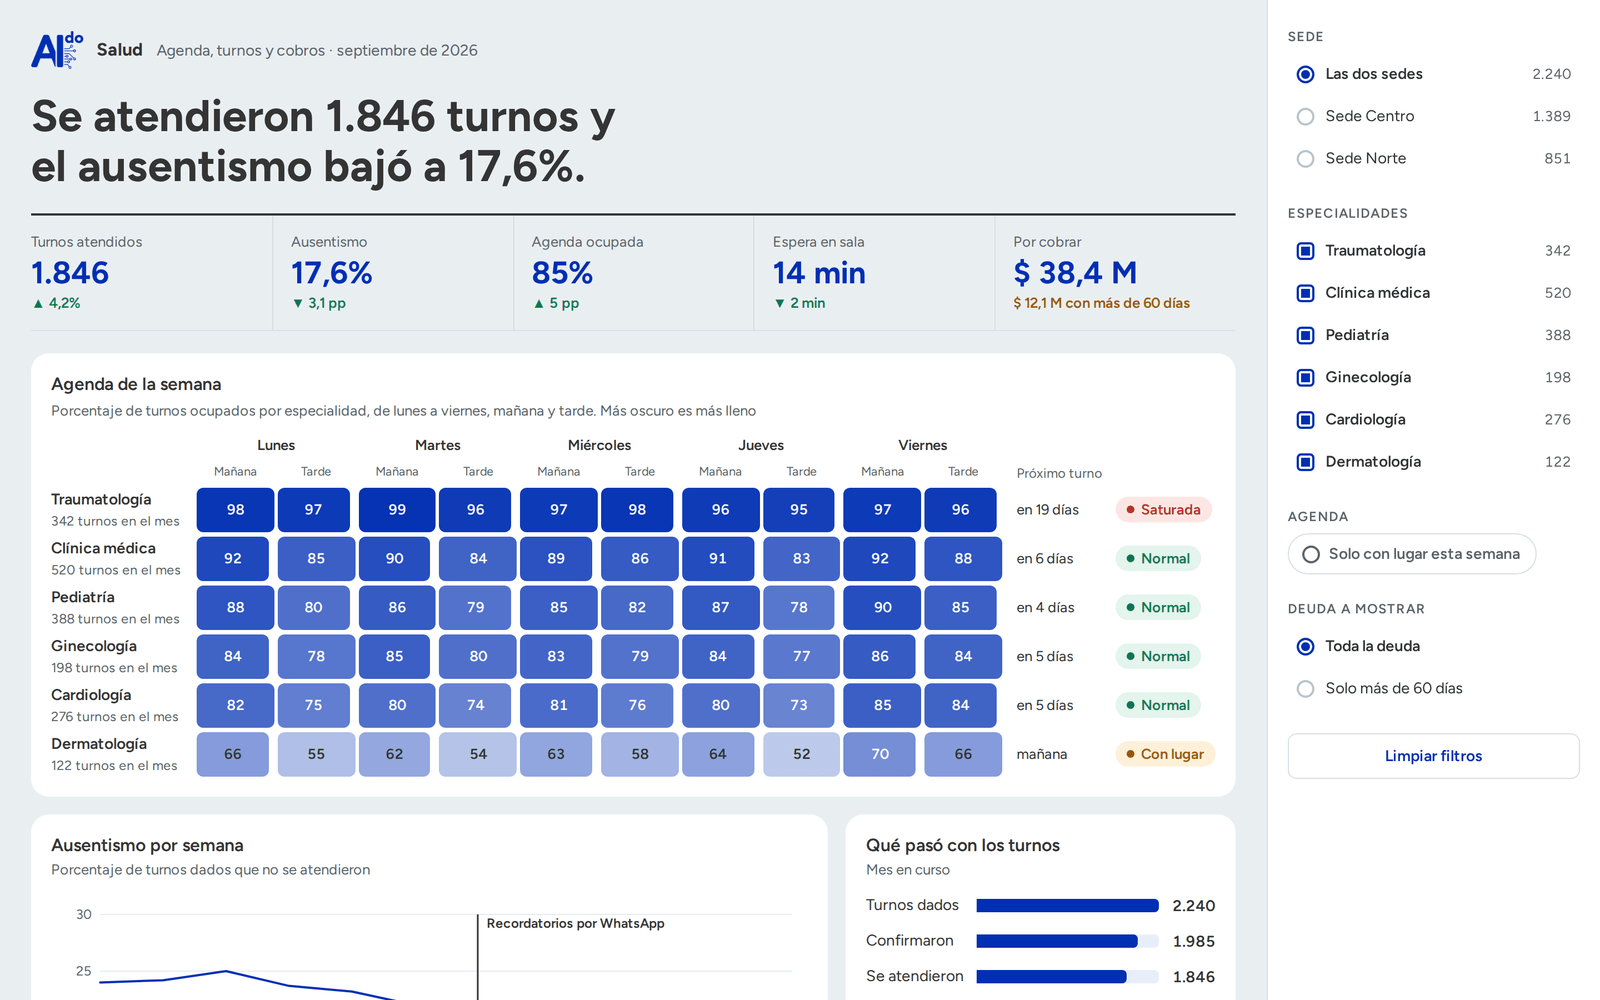
Task: Open the Turnos atendidos 1.846 metric card
Action: [x=151, y=273]
